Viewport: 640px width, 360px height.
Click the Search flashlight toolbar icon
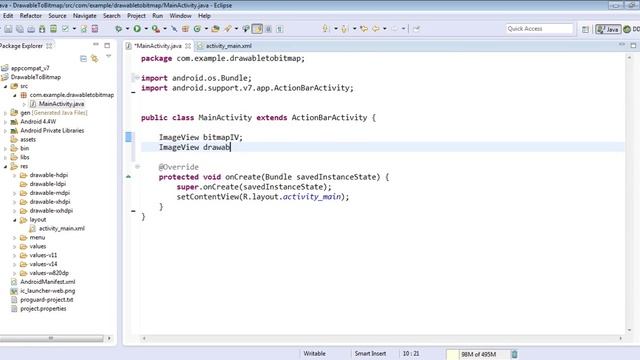228,29
